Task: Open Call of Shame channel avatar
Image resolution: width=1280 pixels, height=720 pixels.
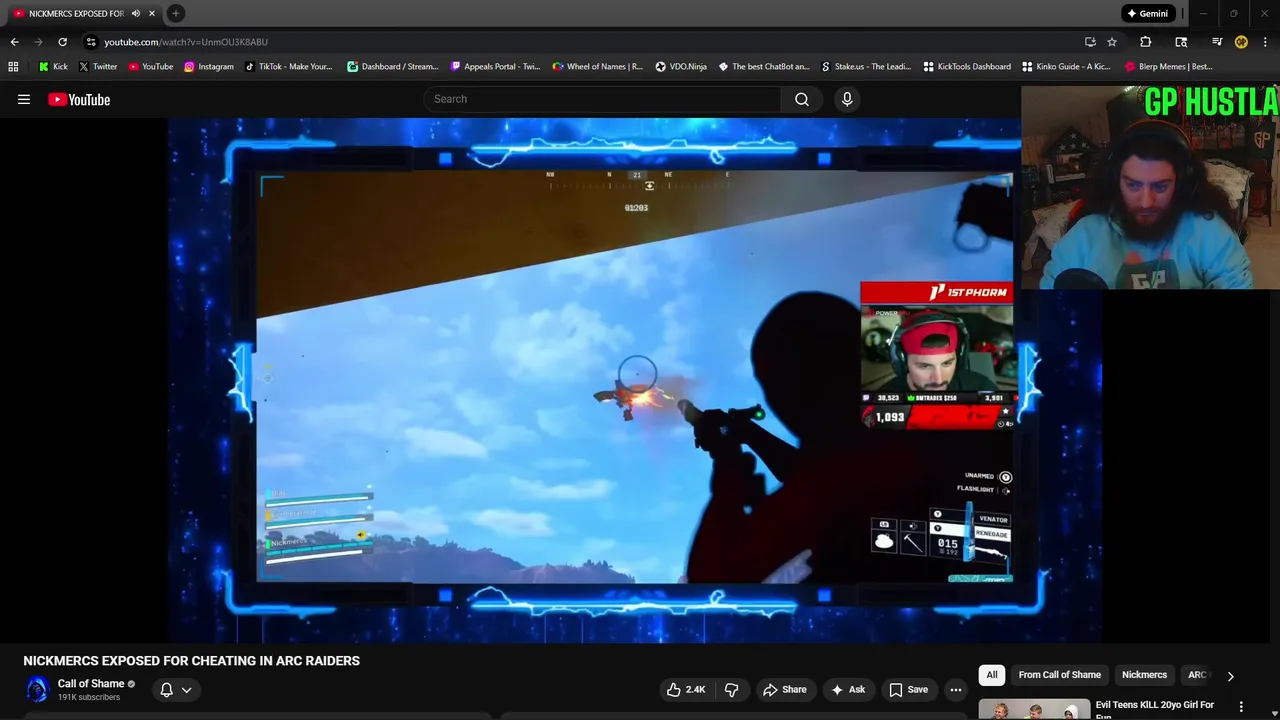Action: (x=37, y=689)
